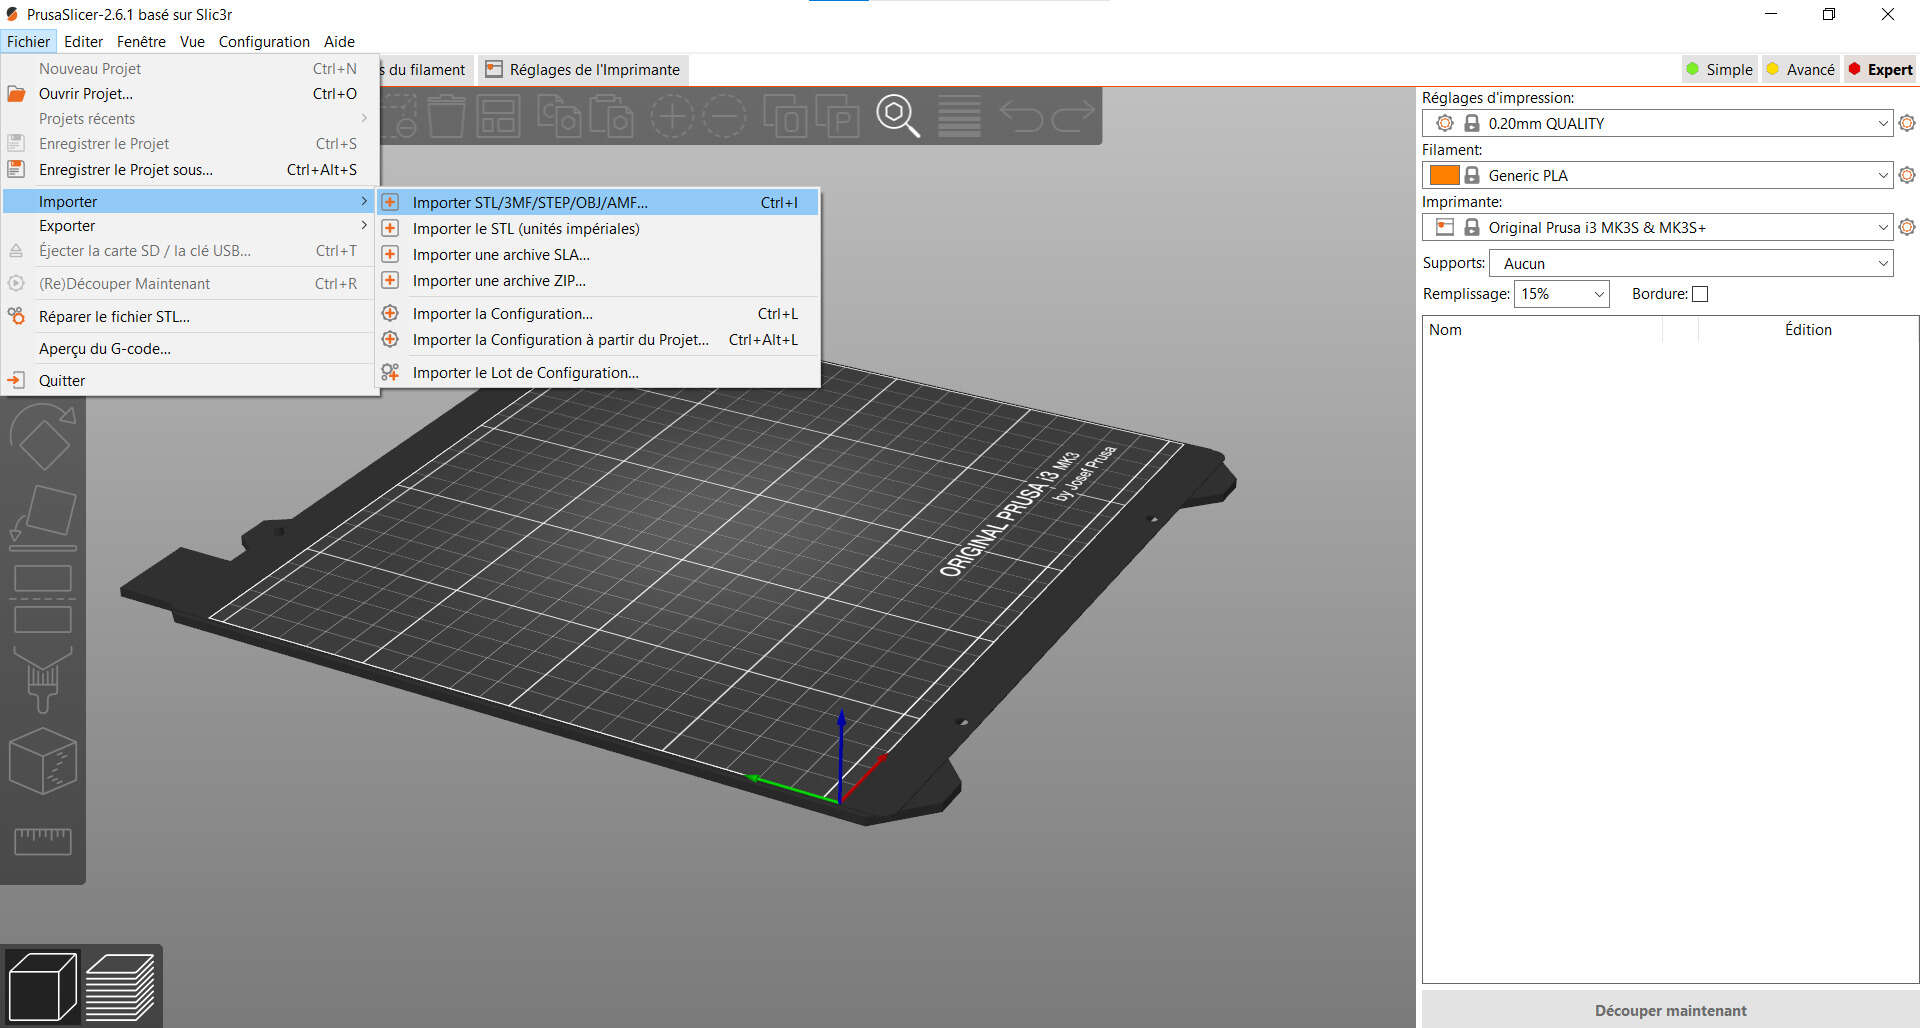Open the Generic PLA filament dropdown
1920x1028 pixels.
tap(1657, 175)
